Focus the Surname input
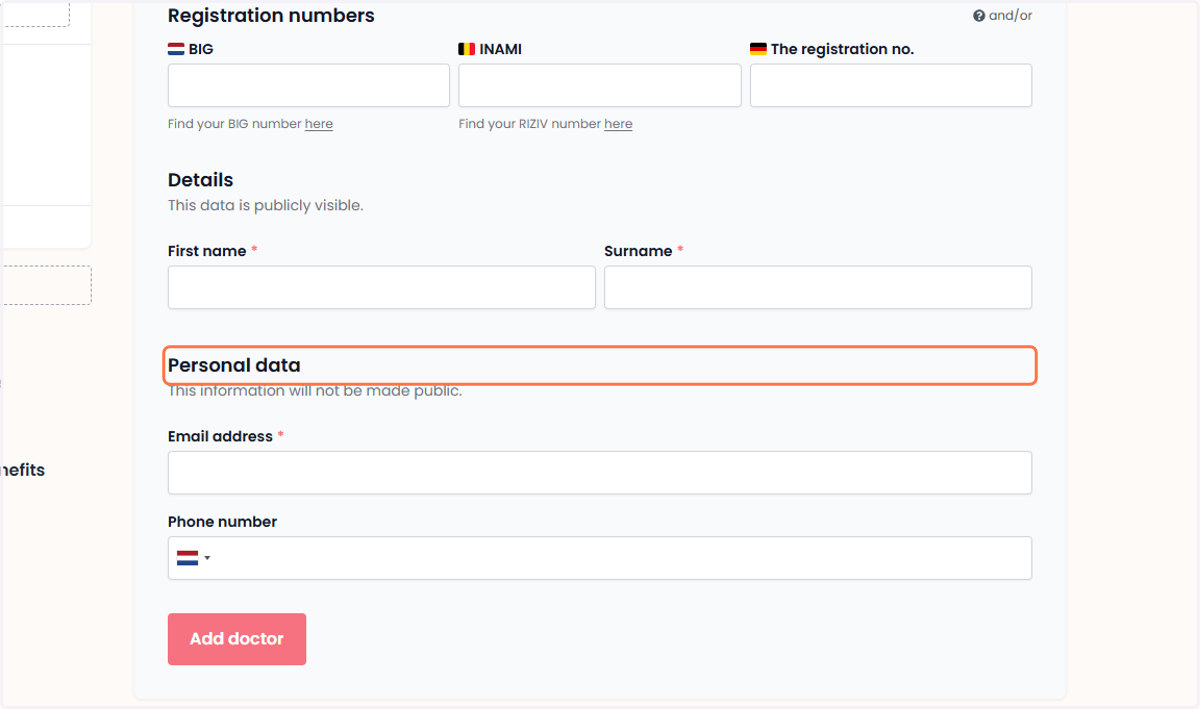 [x=818, y=287]
